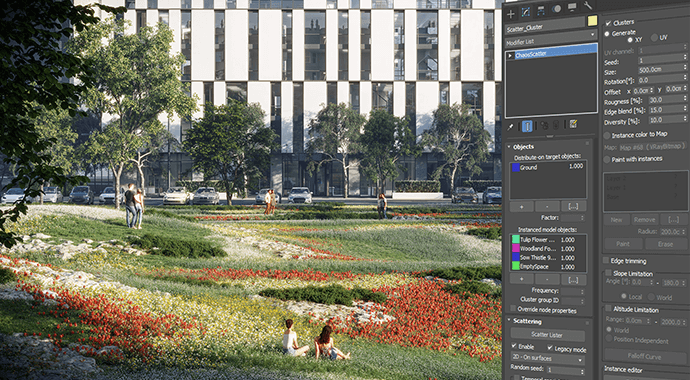Select the Woodland Fo... row

tap(548, 248)
